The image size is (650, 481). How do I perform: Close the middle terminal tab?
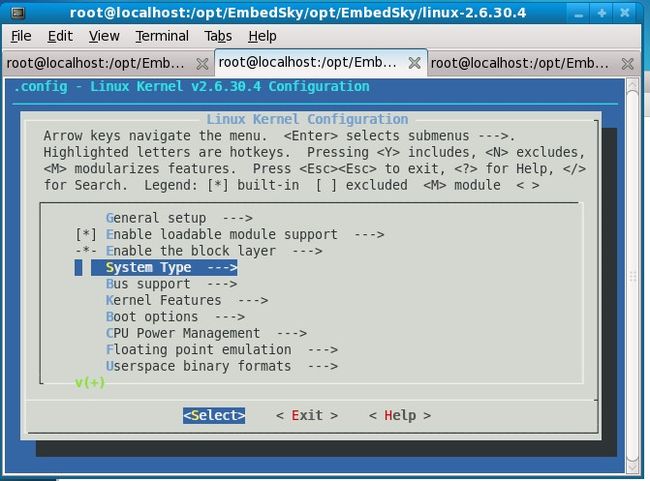pos(415,63)
